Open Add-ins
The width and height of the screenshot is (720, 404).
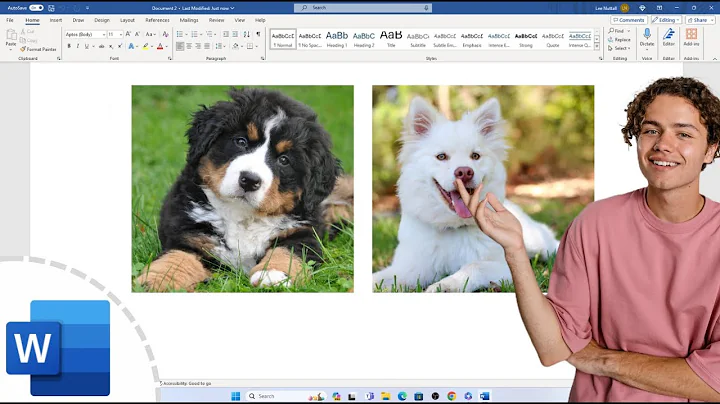pyautogui.click(x=691, y=37)
